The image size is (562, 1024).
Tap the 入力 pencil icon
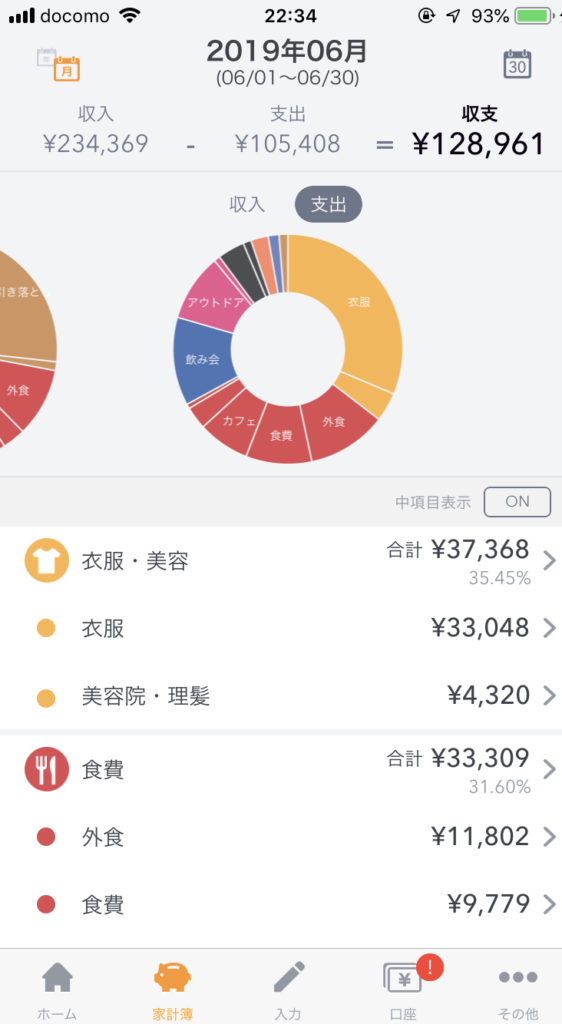pyautogui.click(x=288, y=978)
